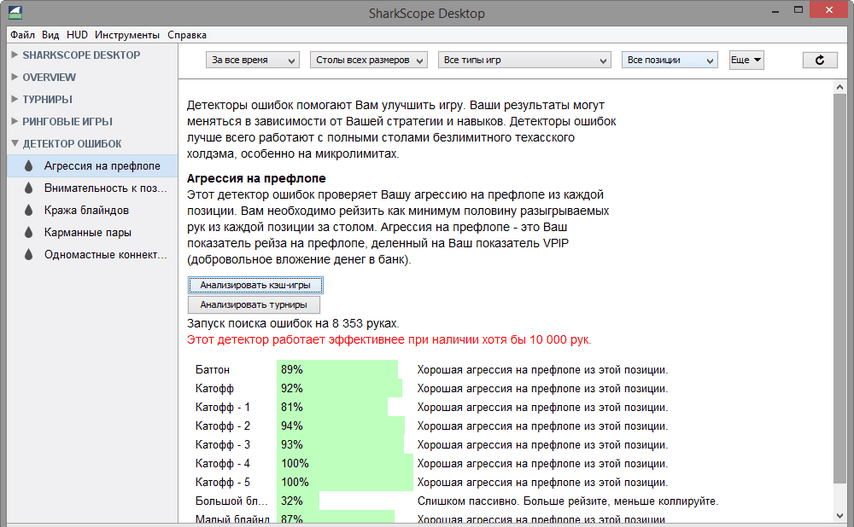Click the refresh icon button
This screenshot has height=527, width=854.
(820, 60)
